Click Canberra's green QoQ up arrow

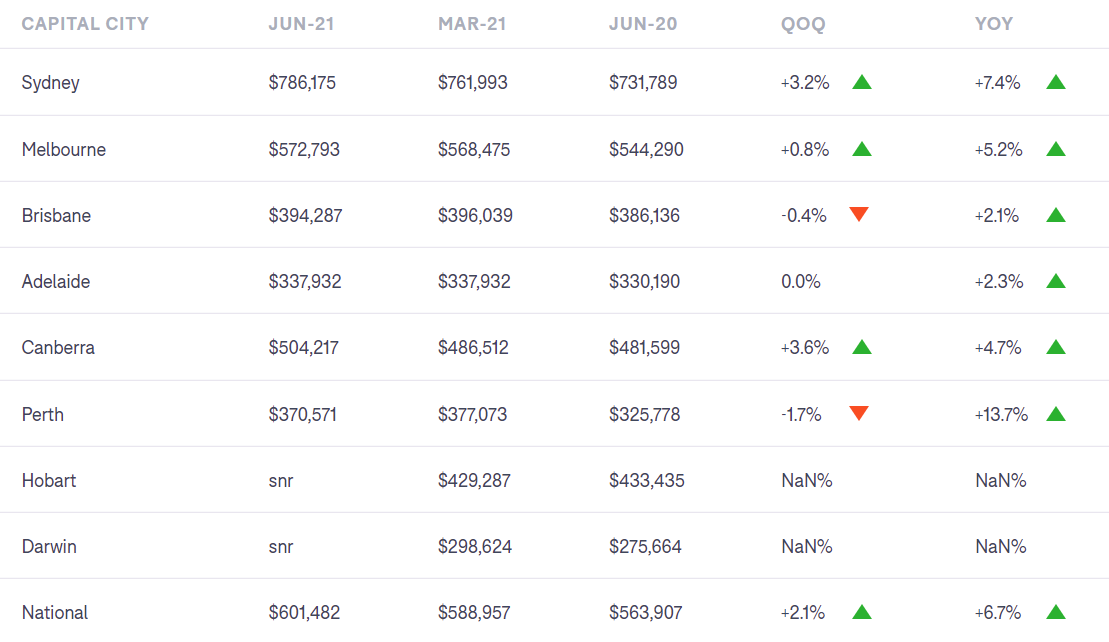coord(862,347)
